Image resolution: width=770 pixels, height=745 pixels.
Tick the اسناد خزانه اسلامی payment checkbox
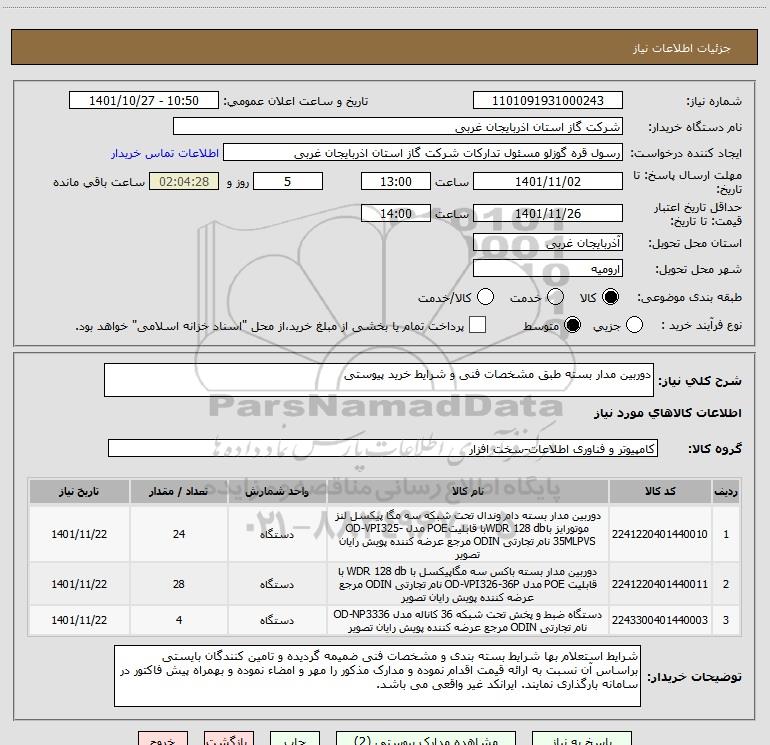(477, 325)
